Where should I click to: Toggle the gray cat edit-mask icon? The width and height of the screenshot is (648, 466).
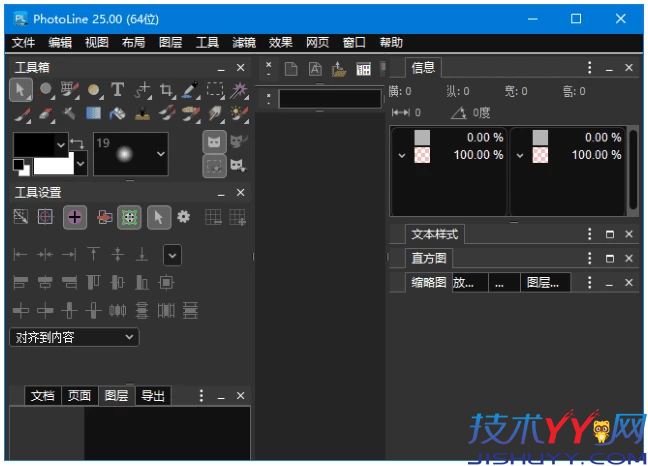click(x=238, y=141)
